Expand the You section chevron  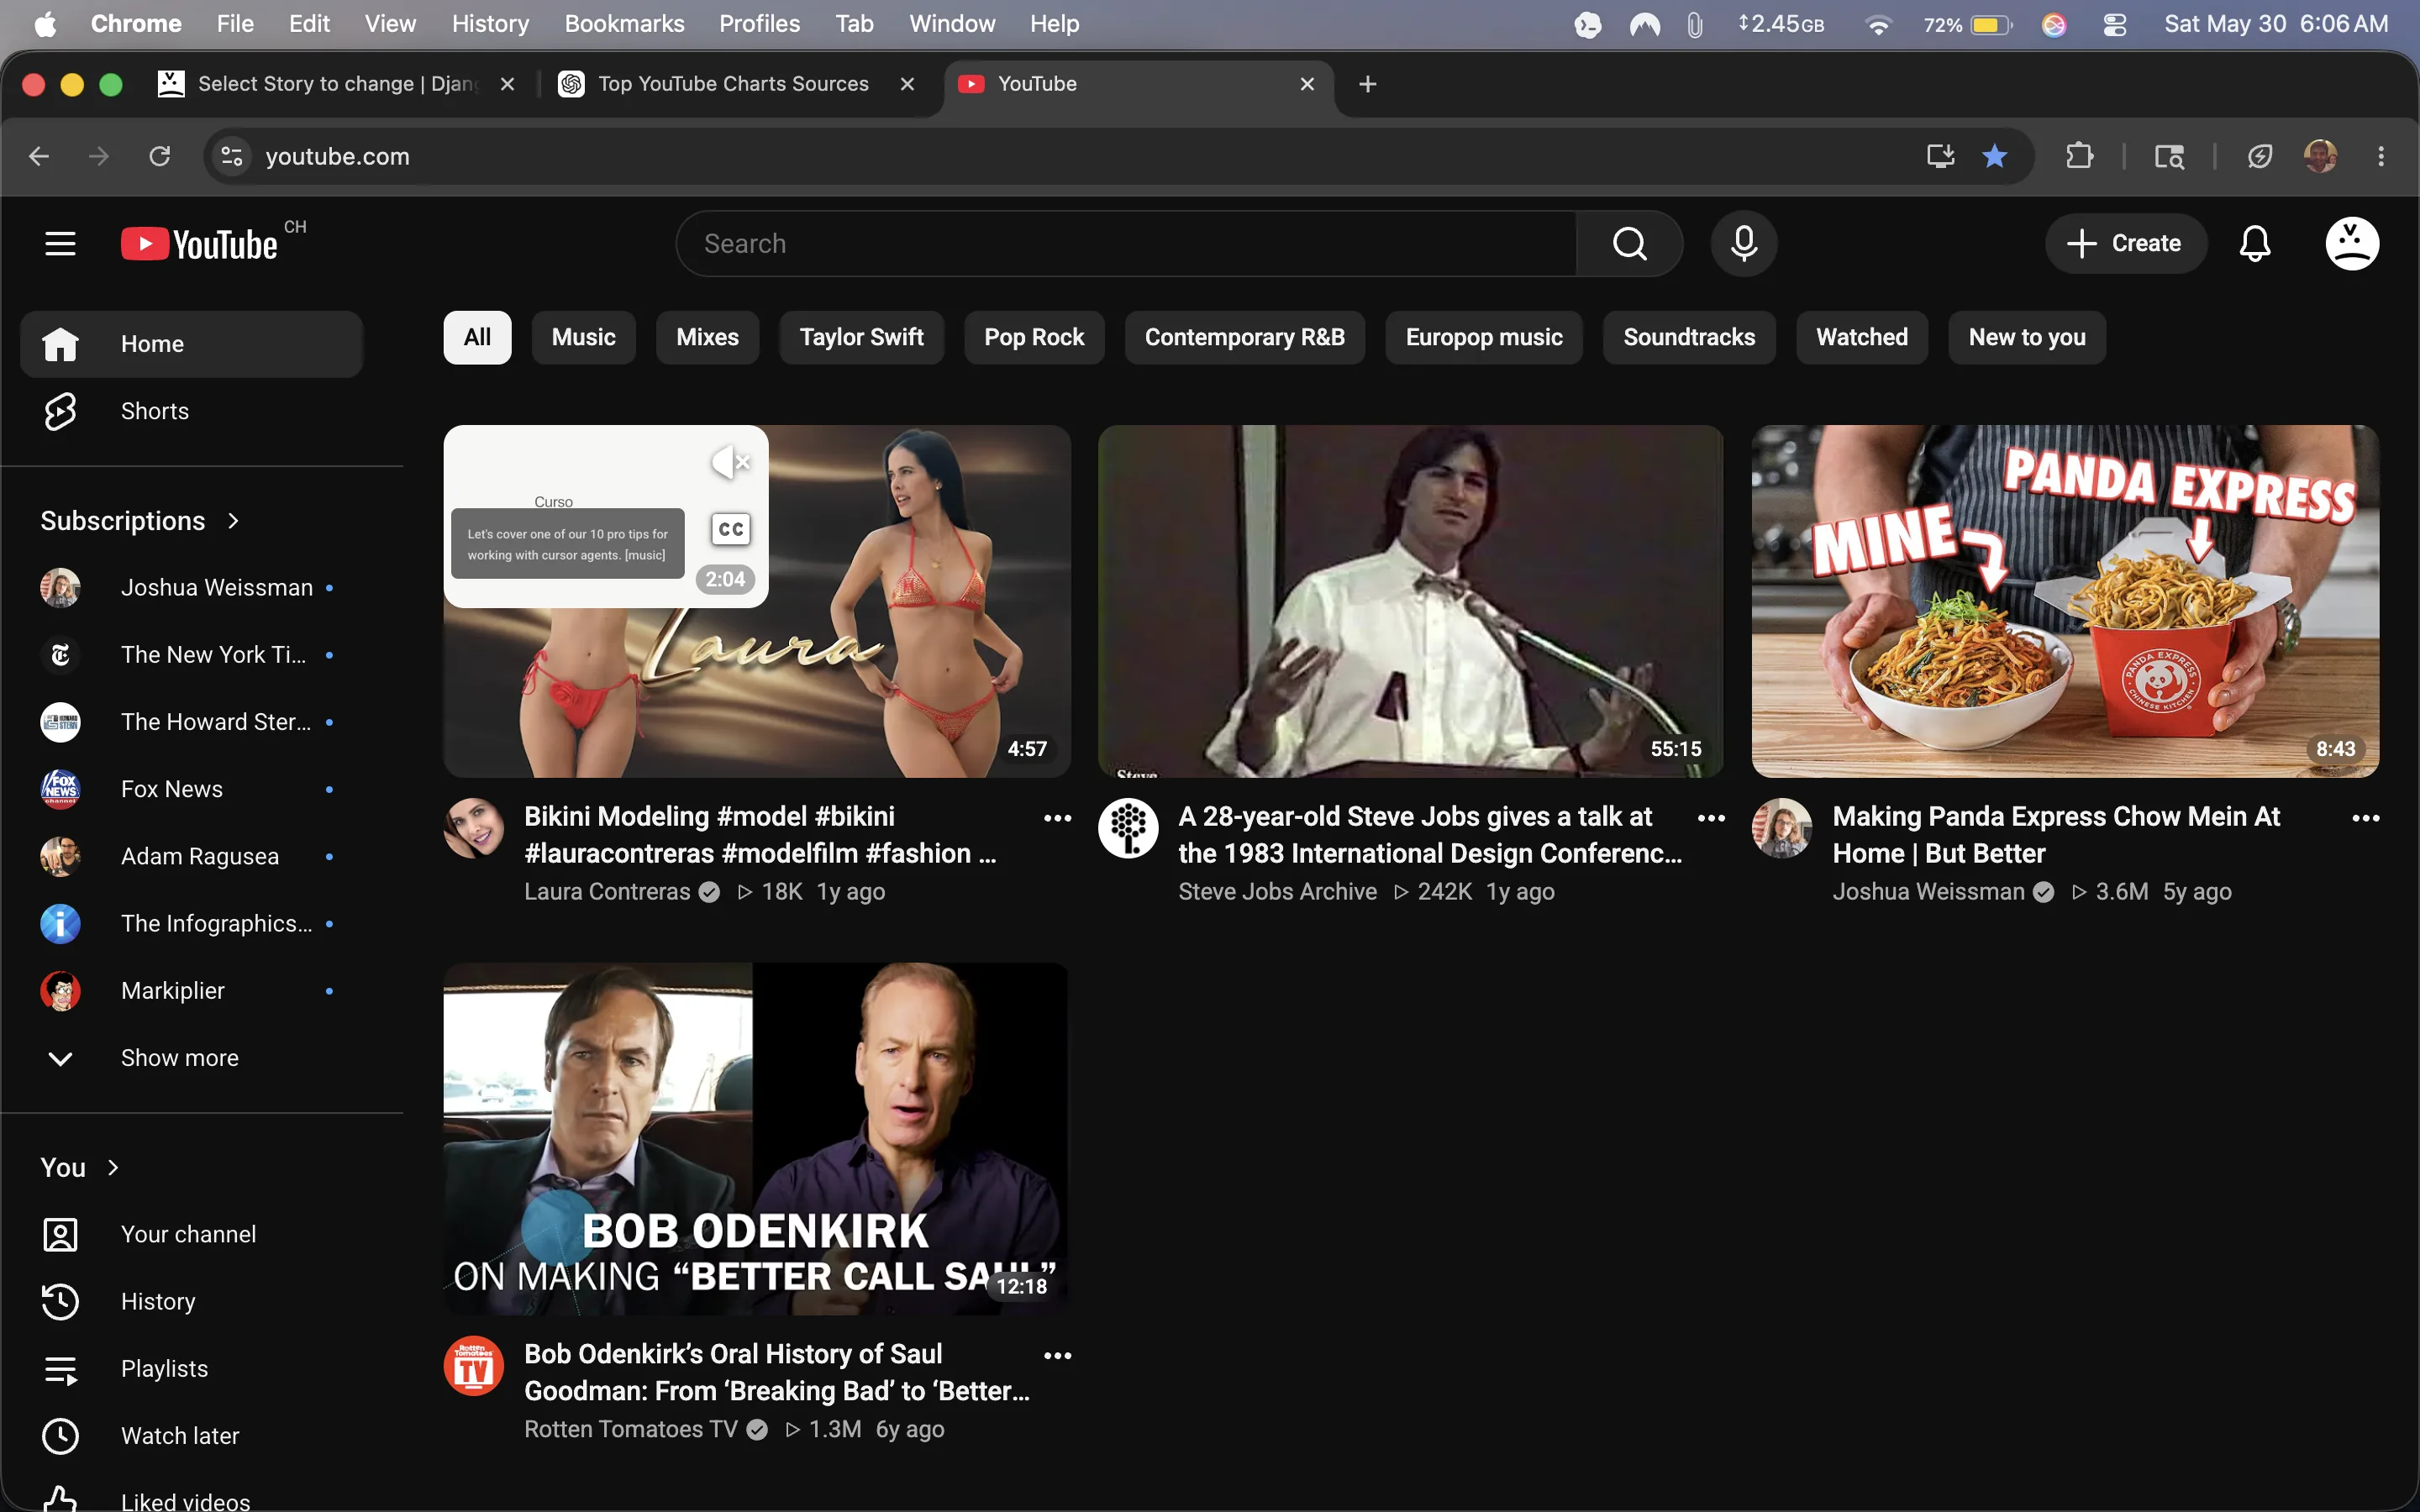tap(113, 1167)
